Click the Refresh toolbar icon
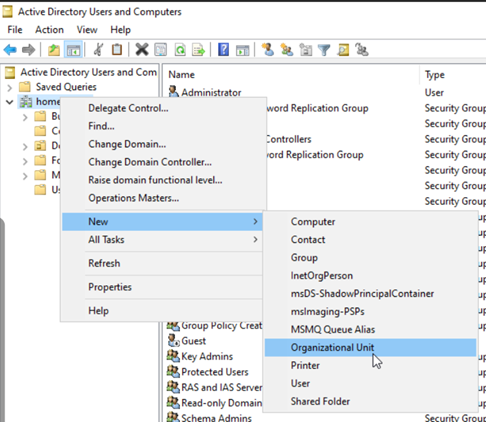This screenshot has width=486, height=422. (x=180, y=50)
